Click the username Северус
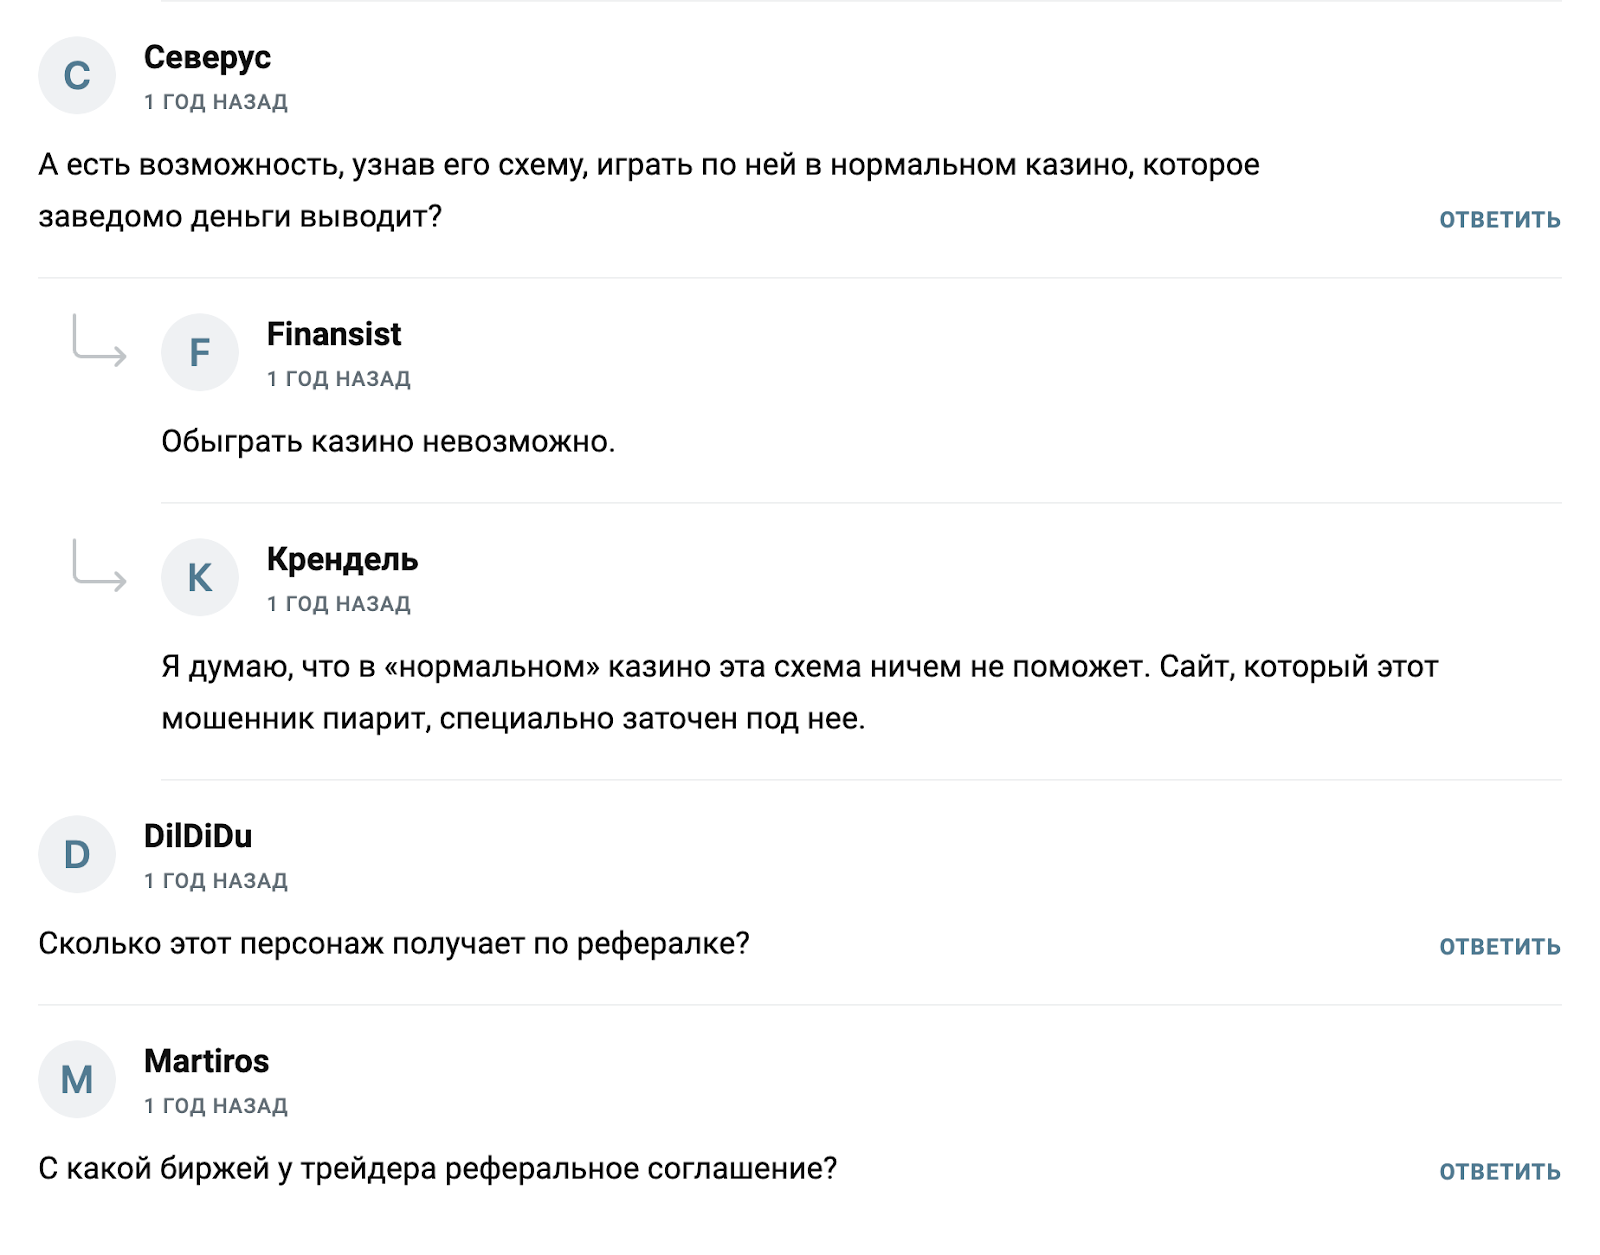The height and width of the screenshot is (1255, 1600). (207, 58)
